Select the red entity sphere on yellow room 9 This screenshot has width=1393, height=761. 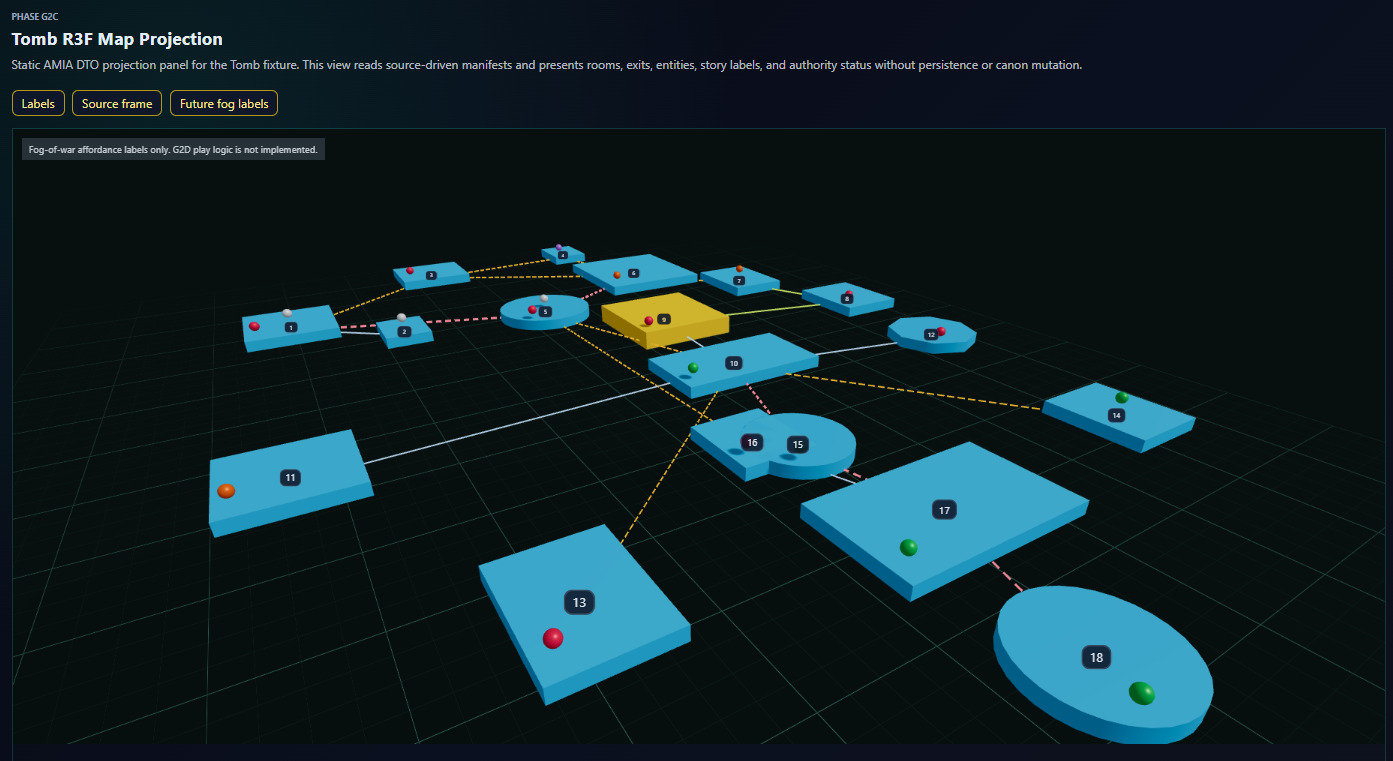click(x=649, y=320)
